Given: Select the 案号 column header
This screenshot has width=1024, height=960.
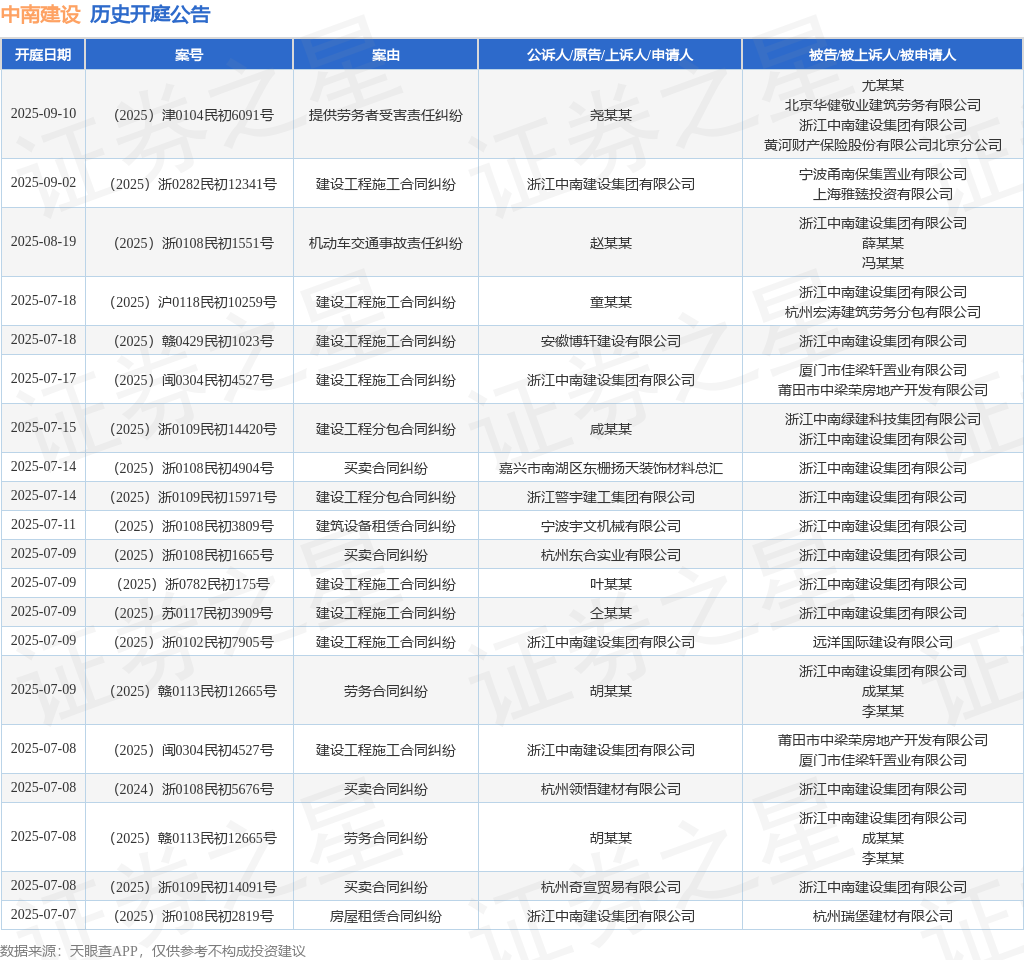Looking at the screenshot, I should coord(189,55).
